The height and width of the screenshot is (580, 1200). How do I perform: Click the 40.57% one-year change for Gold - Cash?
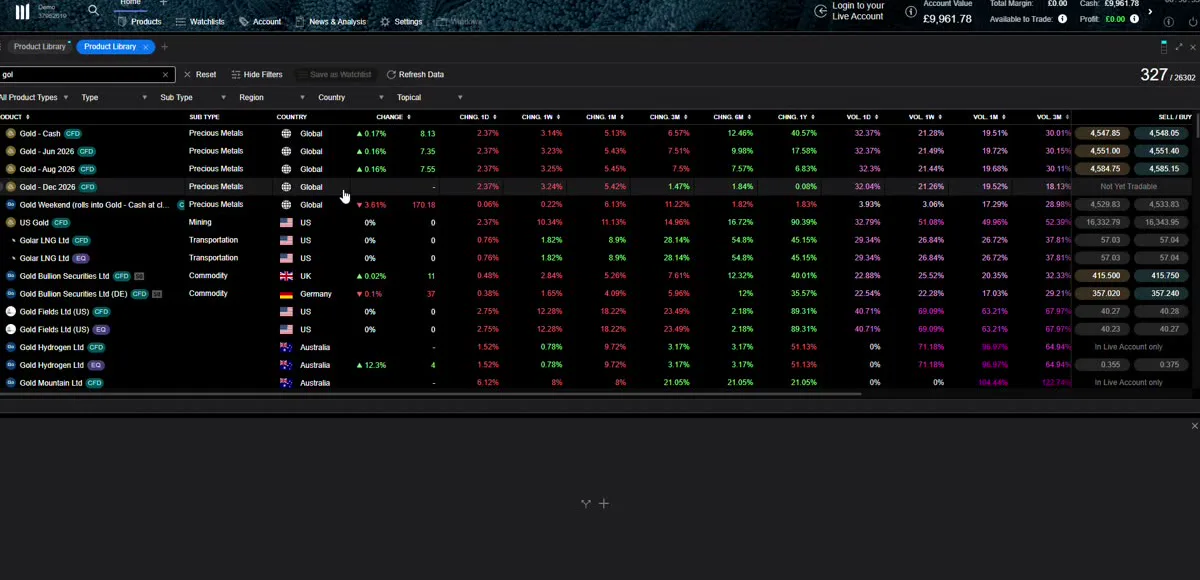tap(804, 133)
